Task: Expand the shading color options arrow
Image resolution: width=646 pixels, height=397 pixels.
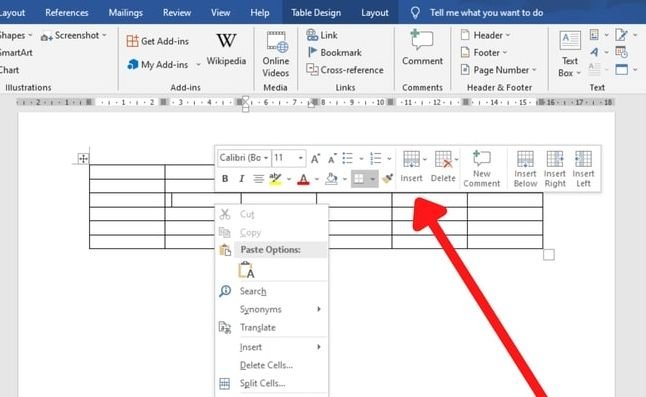Action: point(344,179)
